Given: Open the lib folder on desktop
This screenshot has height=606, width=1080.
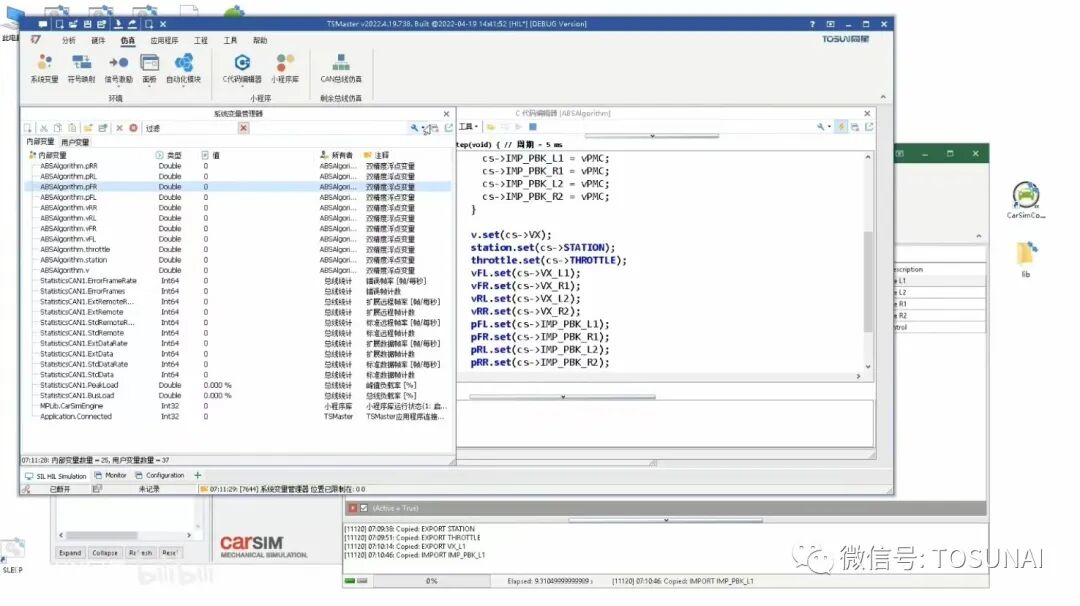Looking at the screenshot, I should 1026,258.
